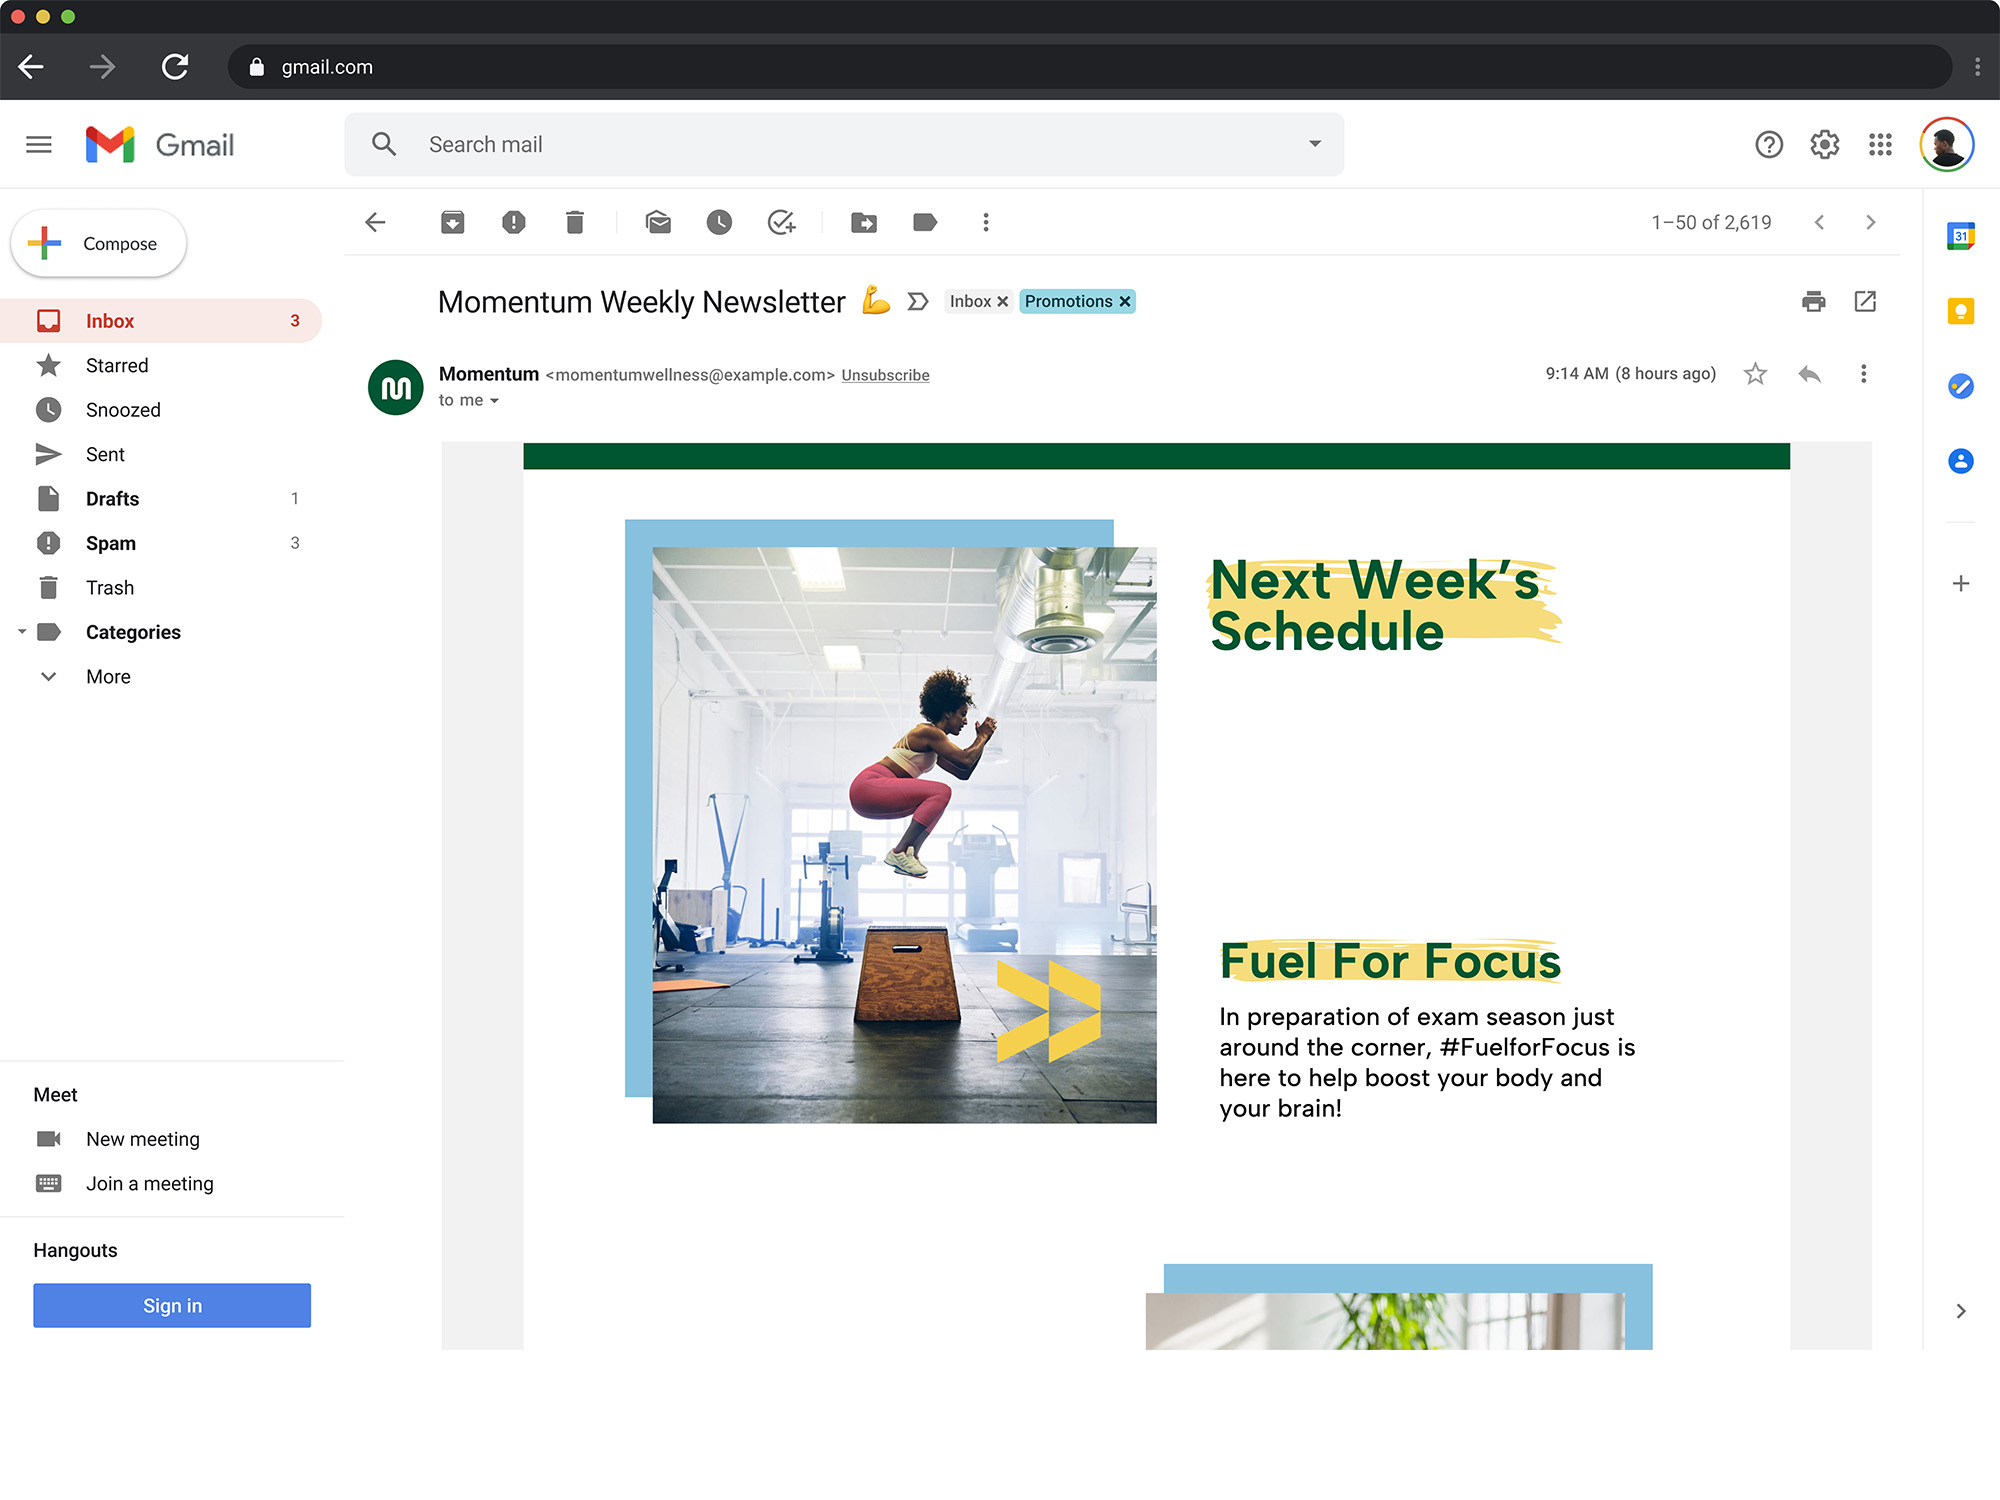
Task: Star the Momentum email
Action: point(1755,374)
